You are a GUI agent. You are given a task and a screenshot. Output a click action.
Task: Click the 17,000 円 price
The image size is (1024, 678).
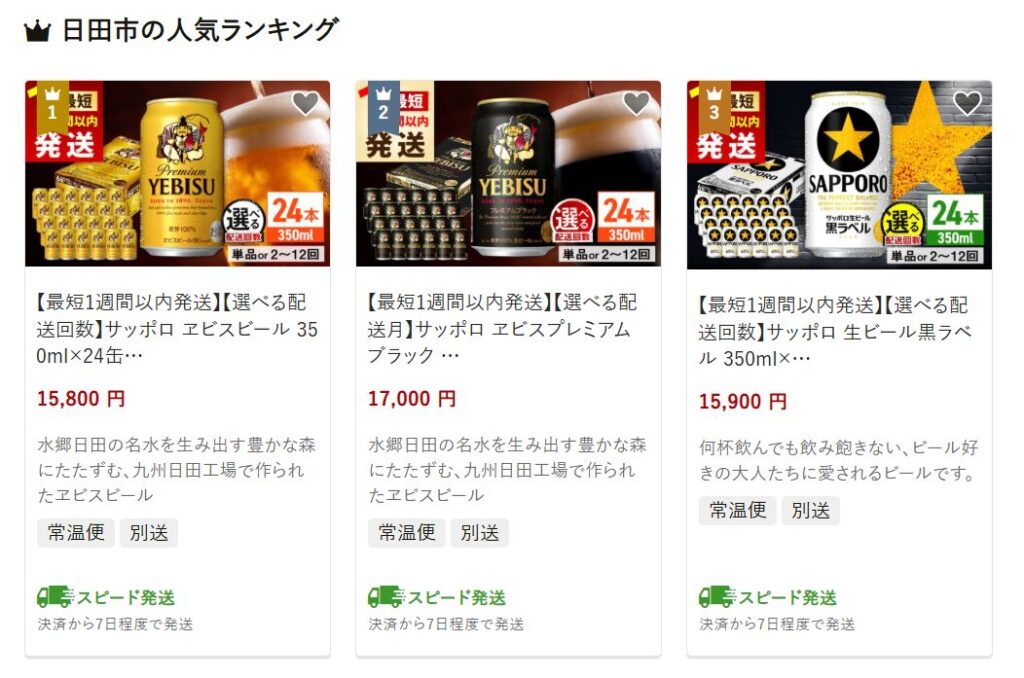click(412, 398)
